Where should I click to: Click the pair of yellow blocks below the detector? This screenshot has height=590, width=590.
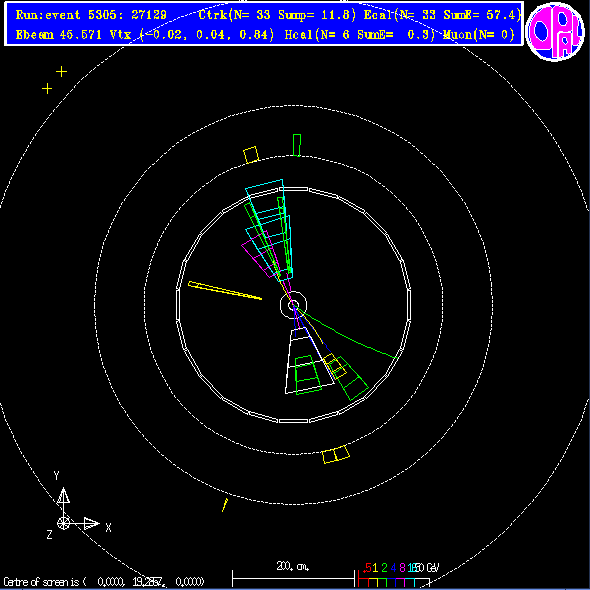(336, 454)
